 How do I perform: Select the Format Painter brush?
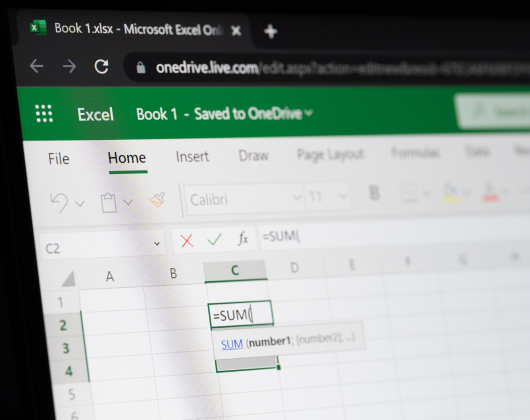coord(157,200)
